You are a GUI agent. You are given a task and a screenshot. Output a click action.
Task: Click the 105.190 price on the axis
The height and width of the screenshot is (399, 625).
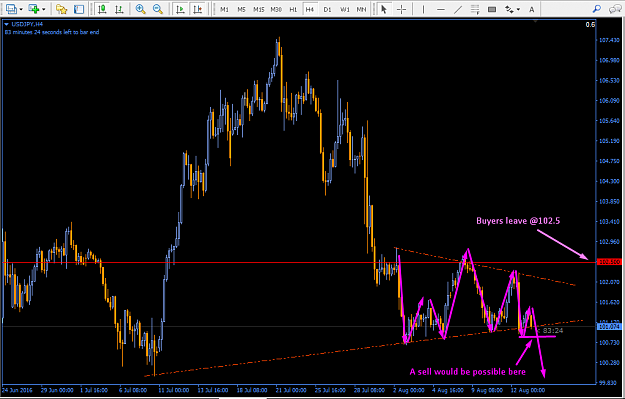(609, 141)
